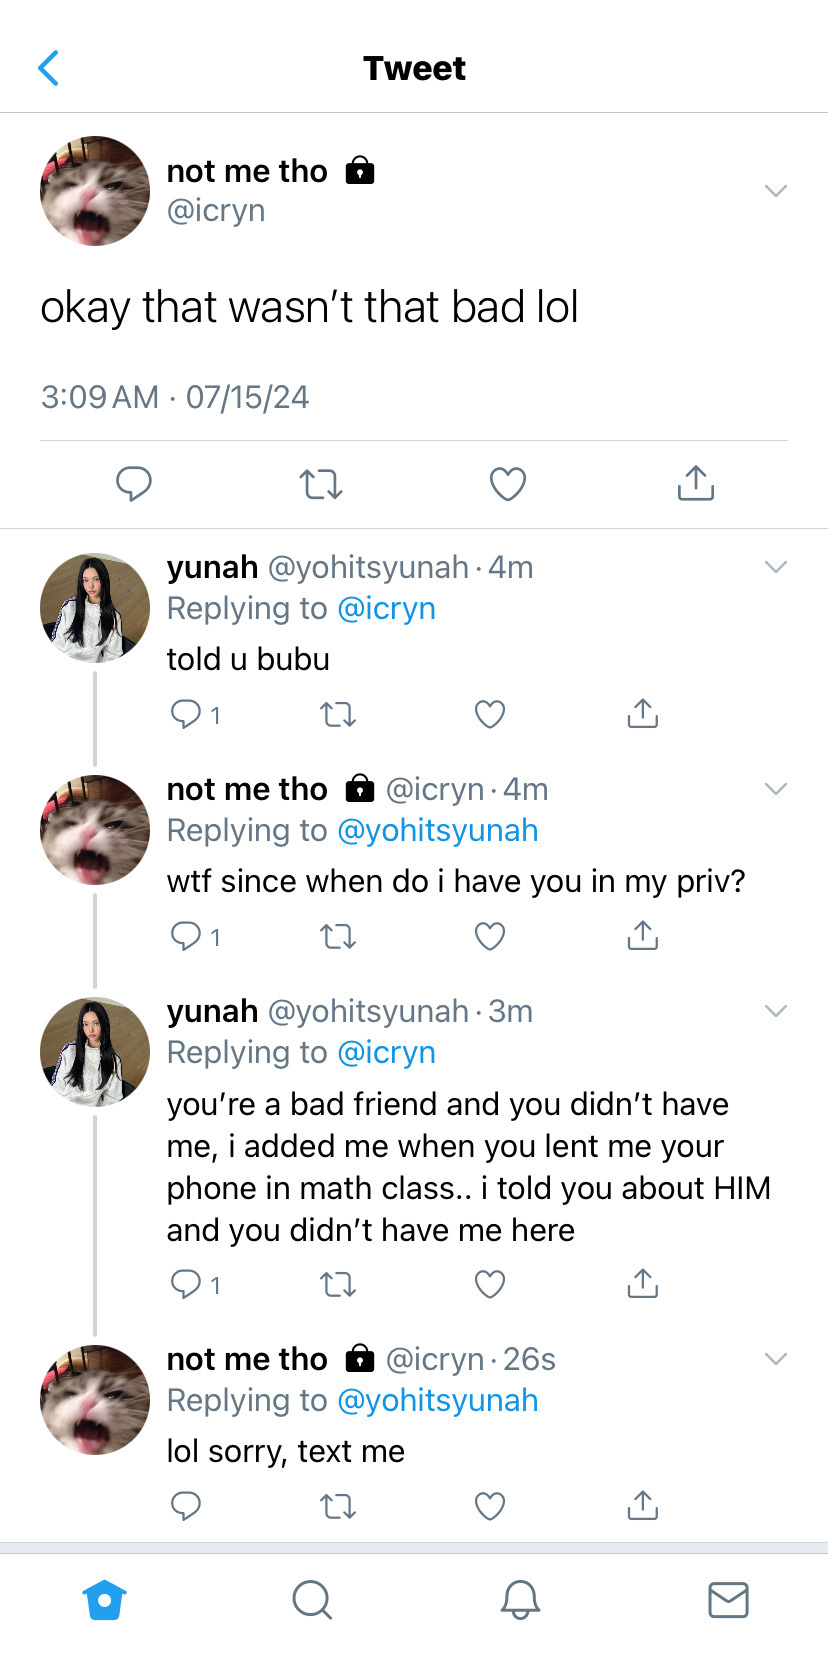Share the main tweet by @icryn

coord(696,483)
